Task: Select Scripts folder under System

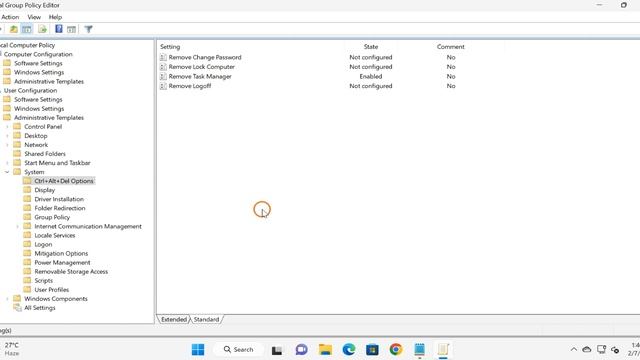Action: point(44,281)
